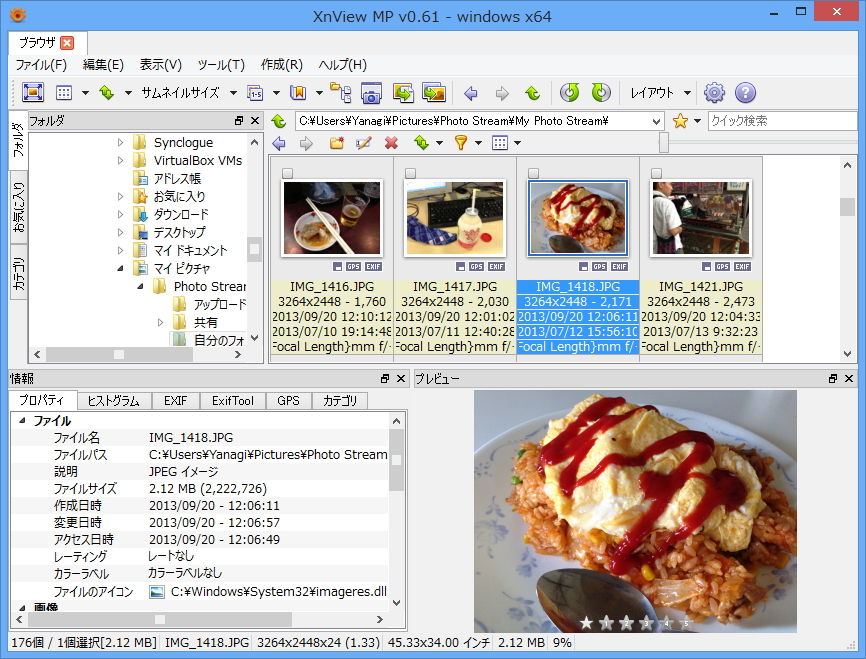Open the XnView settings gear icon
866x659 pixels.
click(714, 92)
